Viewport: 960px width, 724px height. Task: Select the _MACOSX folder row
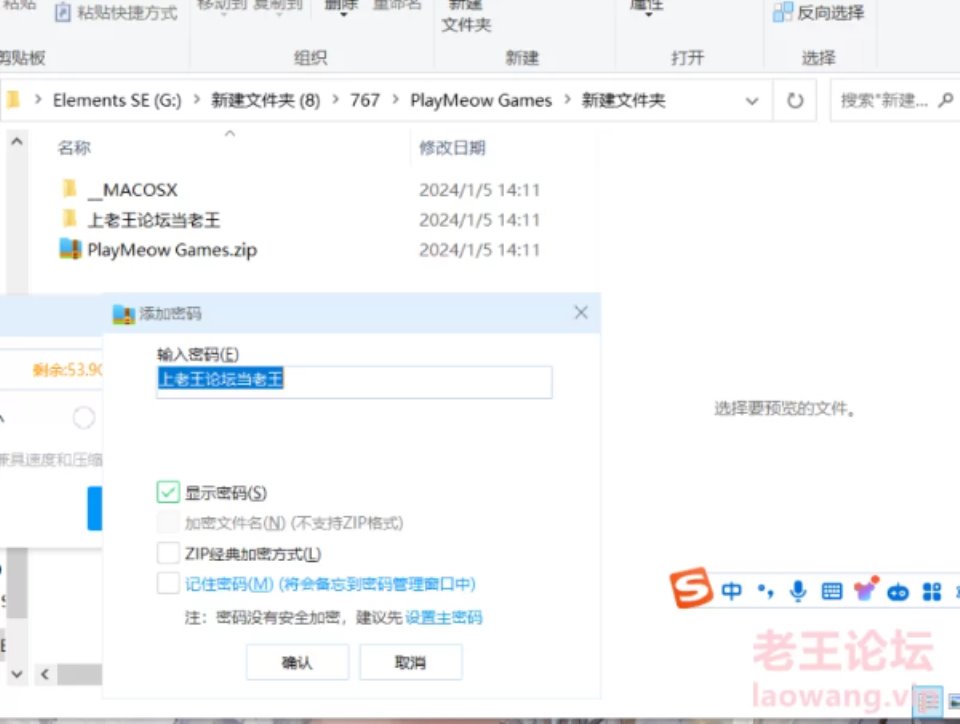pos(300,190)
